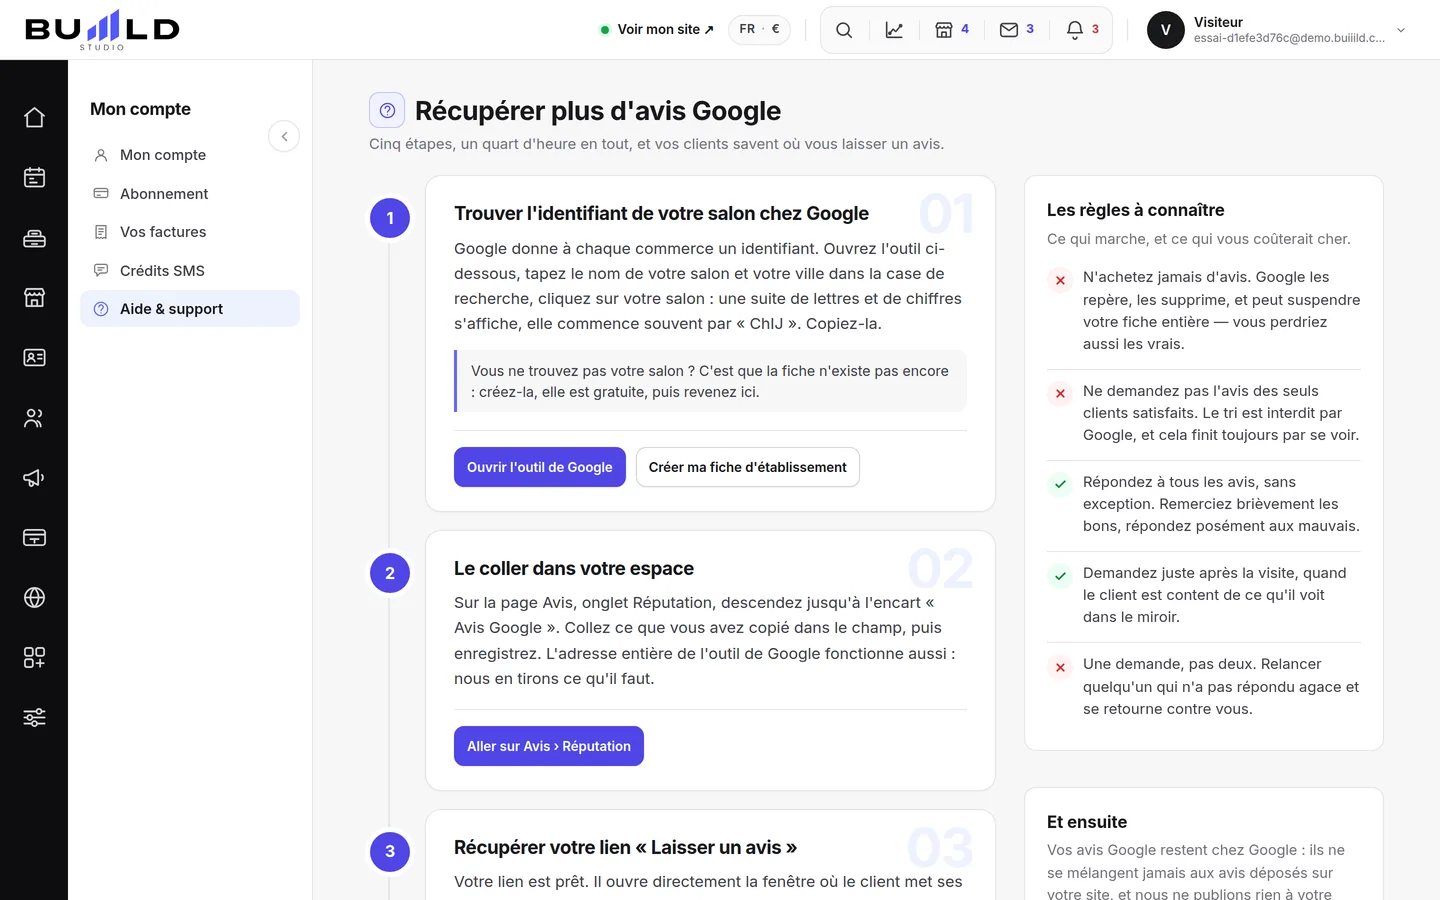Viewport: 1440px width, 900px height.
Task: Click the BUILD Studio logo
Action: pyautogui.click(x=102, y=30)
